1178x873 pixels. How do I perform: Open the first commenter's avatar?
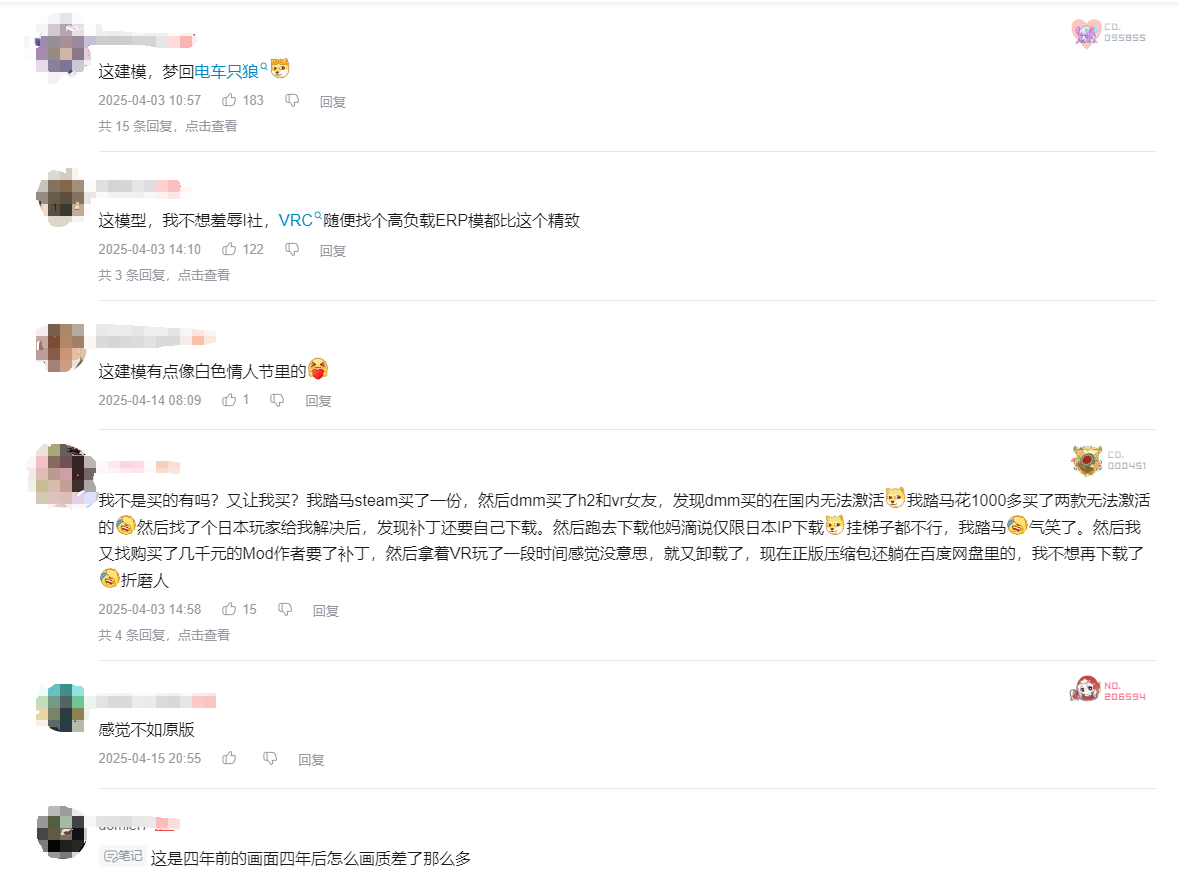point(61,48)
